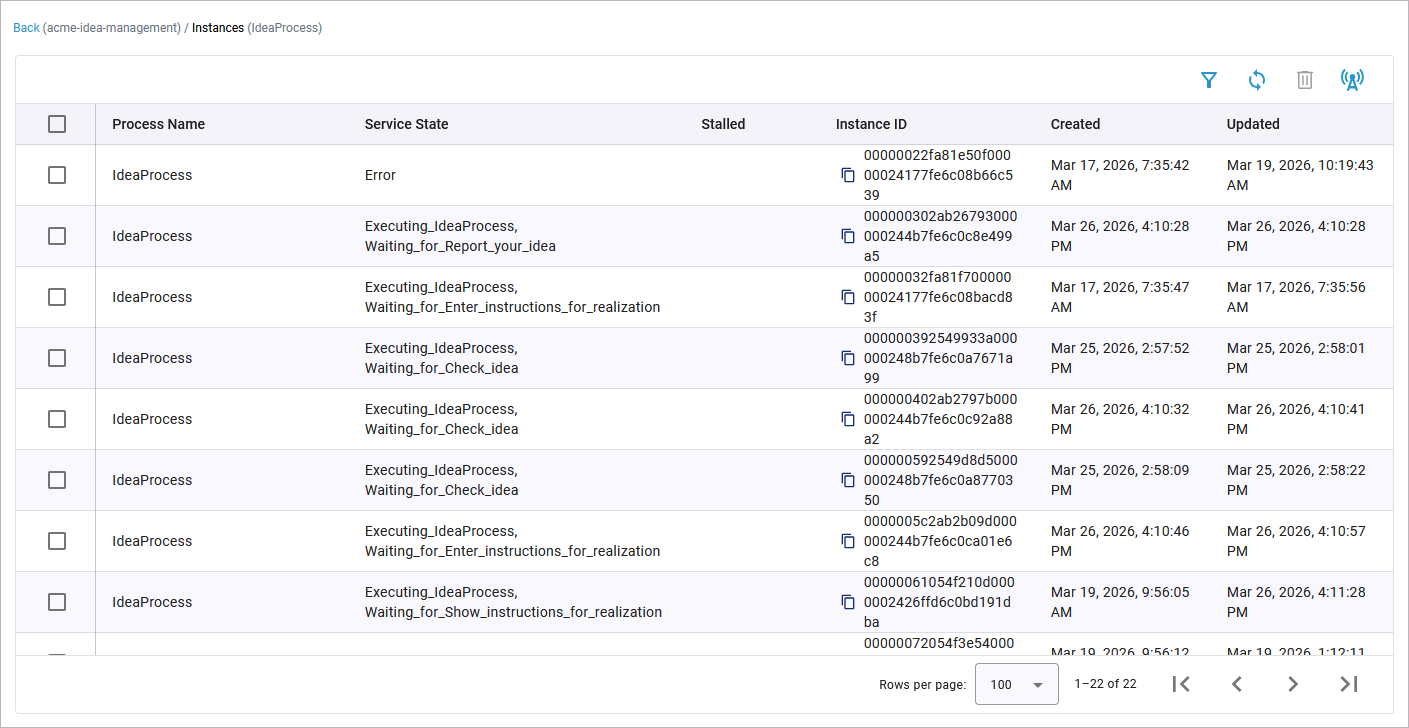The width and height of the screenshot is (1409, 728).
Task: Copy instance ID of the Error row
Action: (x=848, y=175)
